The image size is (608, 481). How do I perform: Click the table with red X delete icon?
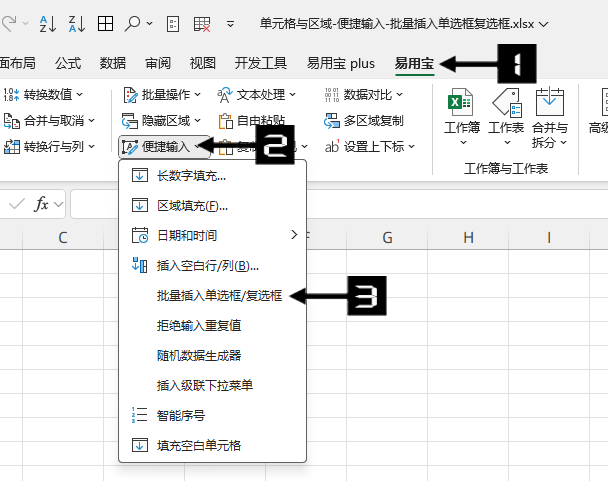tap(202, 24)
